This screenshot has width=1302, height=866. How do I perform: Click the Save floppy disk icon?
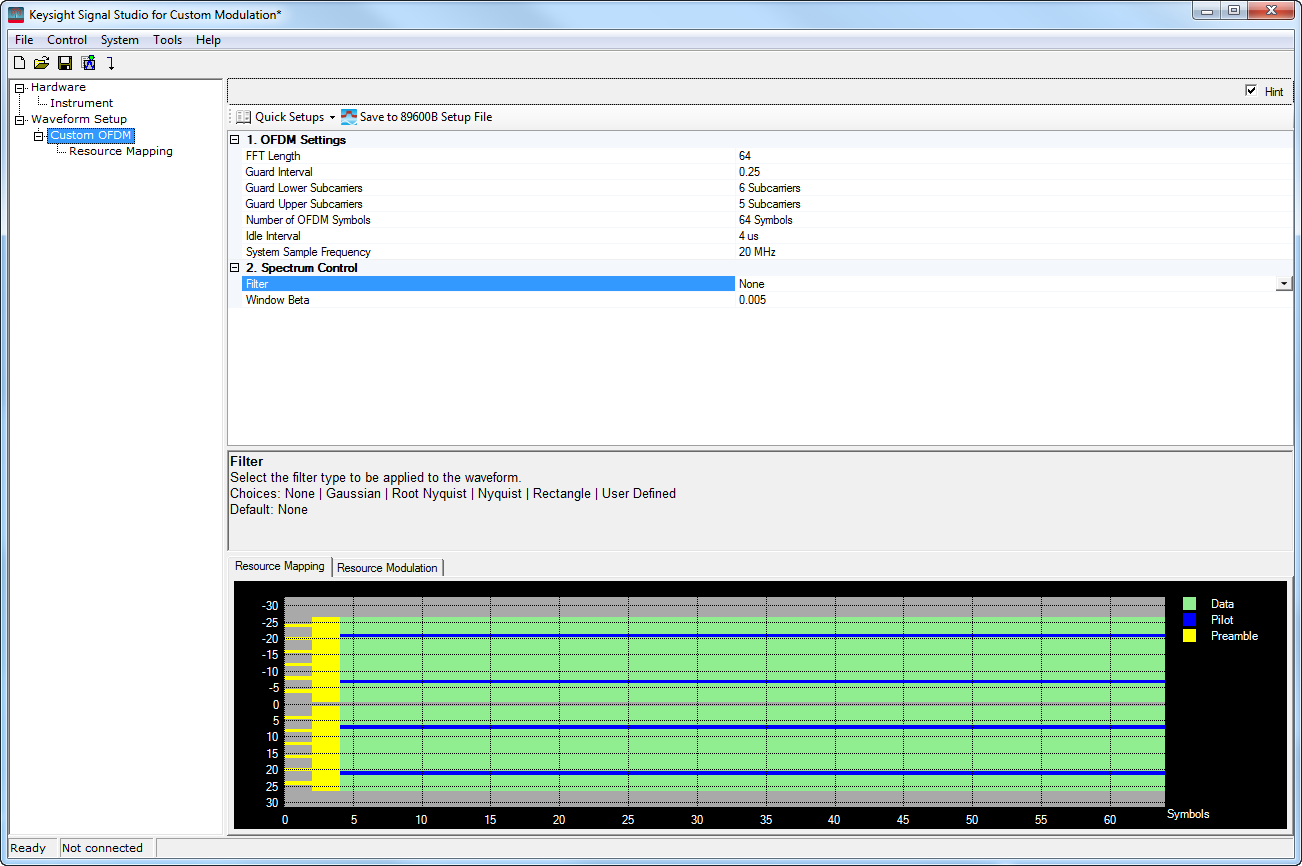tap(65, 63)
